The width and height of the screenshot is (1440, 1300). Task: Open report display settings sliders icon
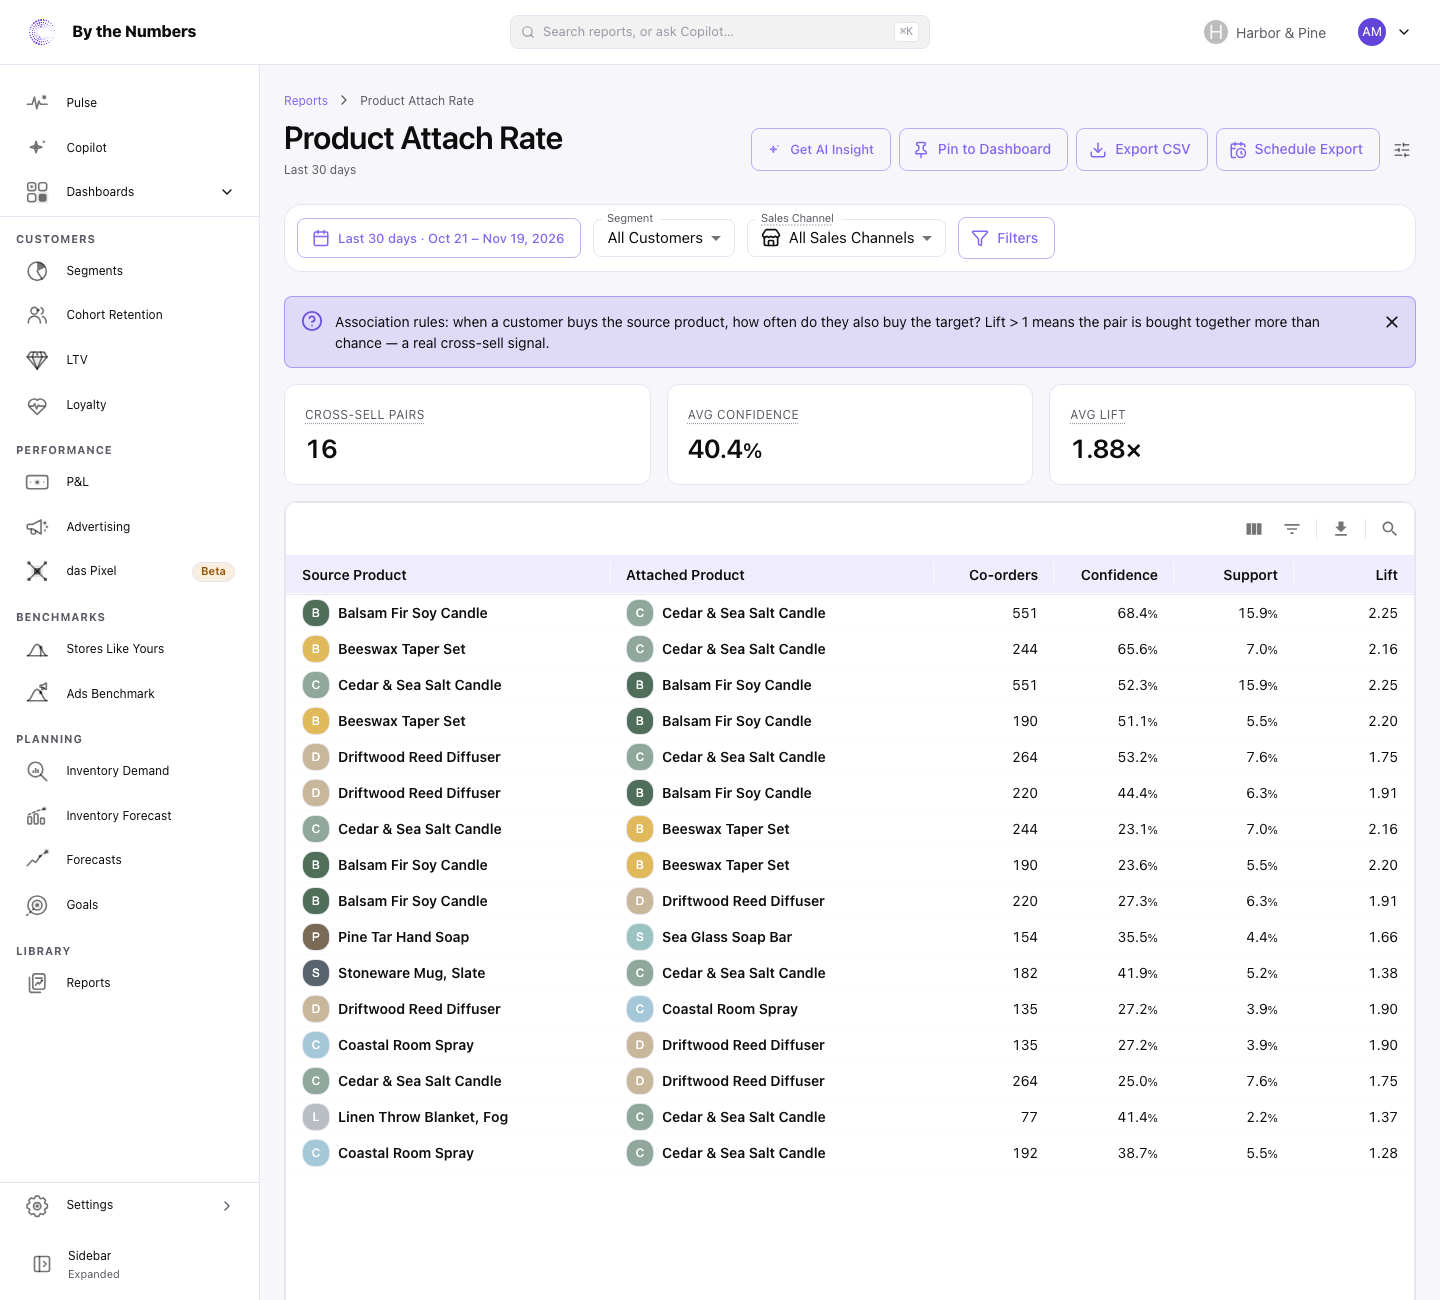click(x=1402, y=150)
